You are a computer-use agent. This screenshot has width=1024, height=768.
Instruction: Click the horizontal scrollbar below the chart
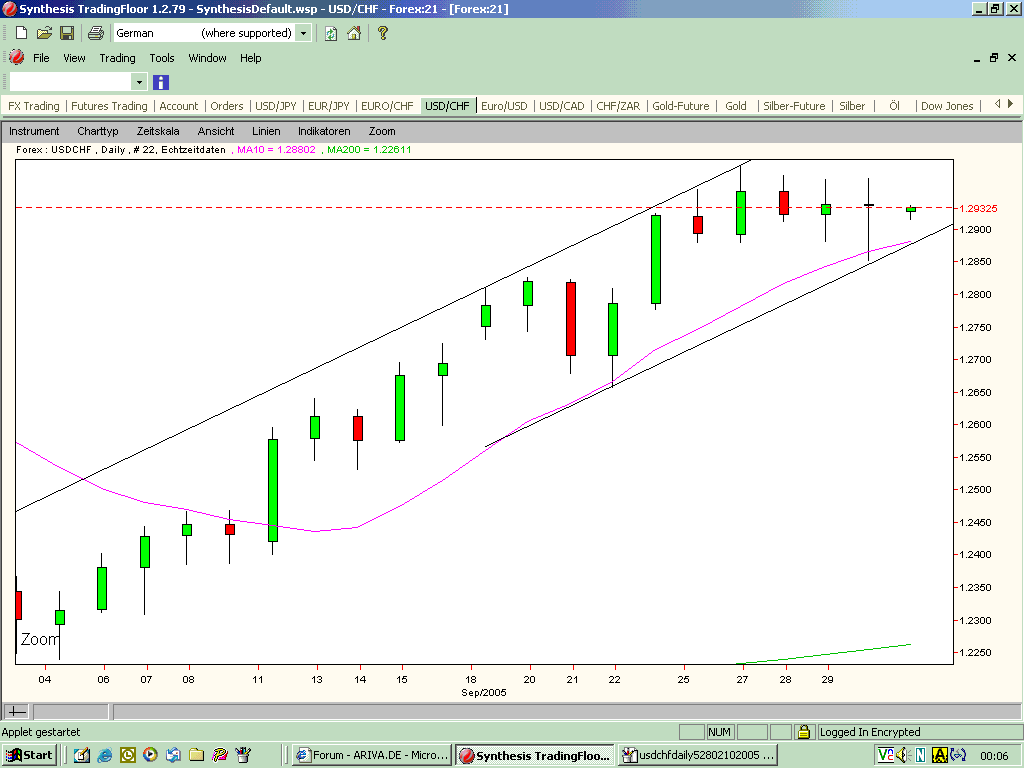[x=567, y=711]
